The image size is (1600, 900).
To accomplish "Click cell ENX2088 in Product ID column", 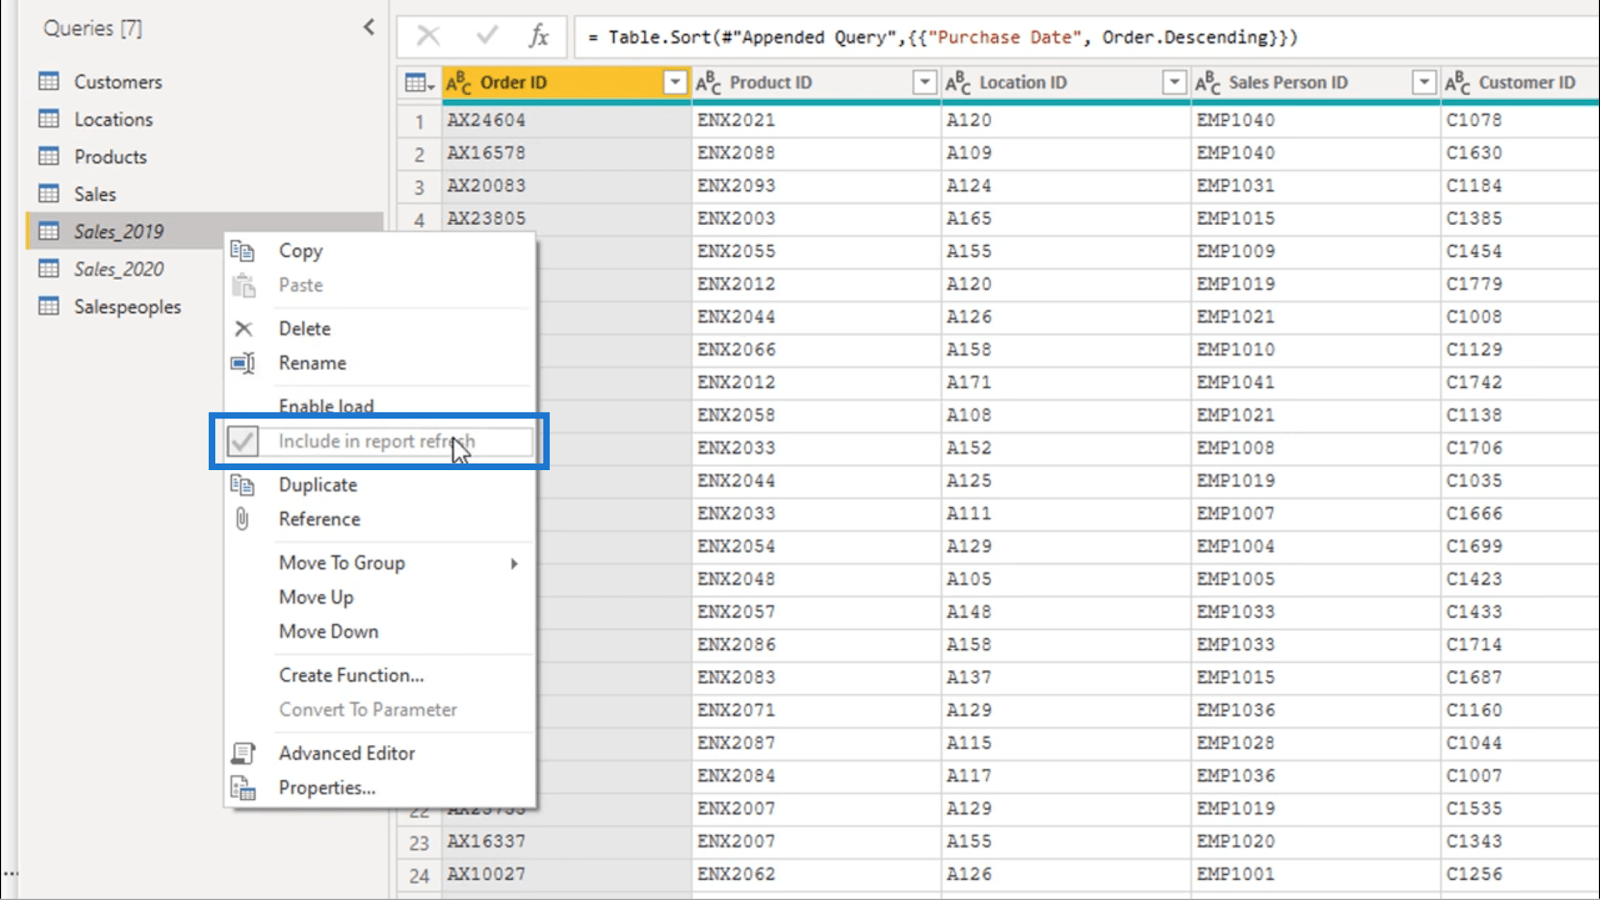I will [x=816, y=153].
